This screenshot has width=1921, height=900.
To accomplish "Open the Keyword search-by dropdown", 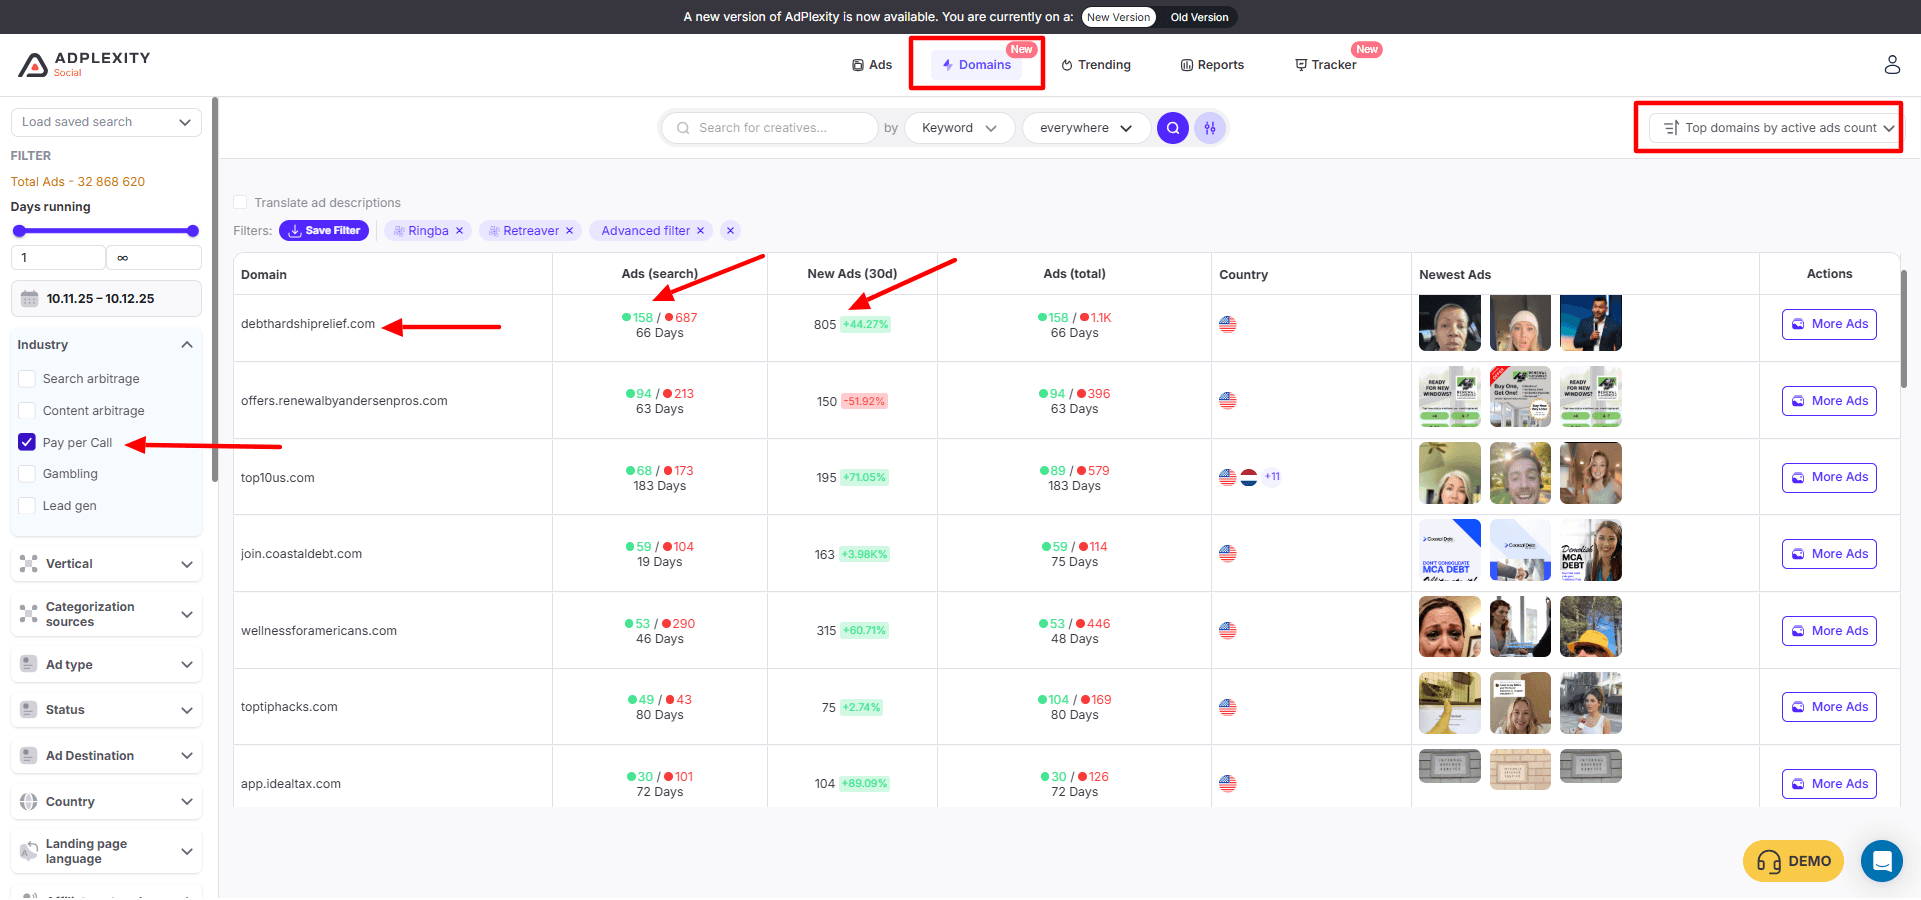I will click(x=959, y=128).
